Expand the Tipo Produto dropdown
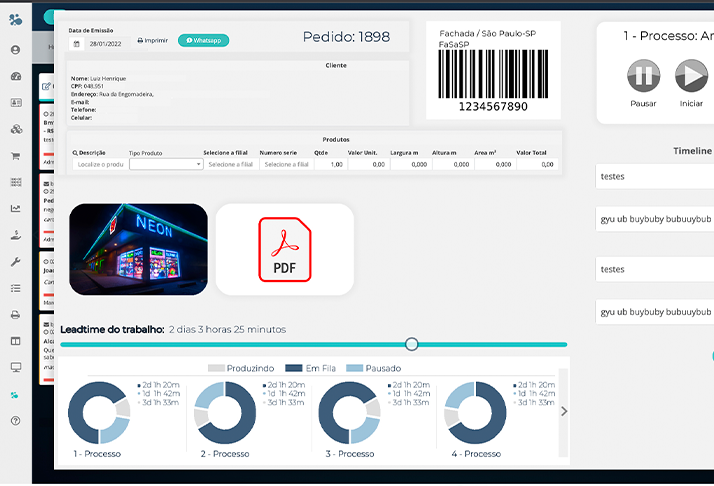This screenshot has width=714, height=486. click(166, 164)
